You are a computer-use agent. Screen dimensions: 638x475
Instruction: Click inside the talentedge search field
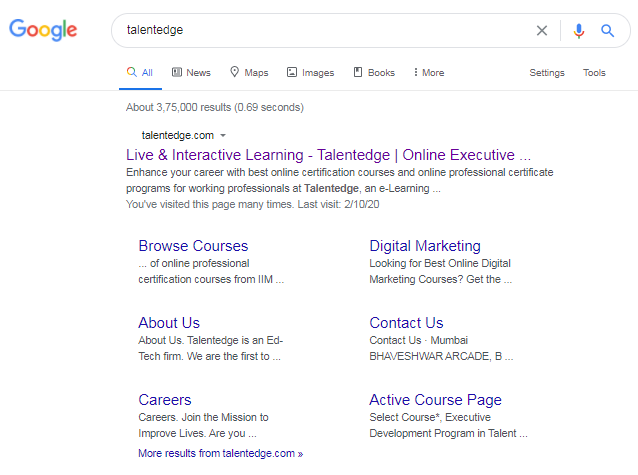320,30
